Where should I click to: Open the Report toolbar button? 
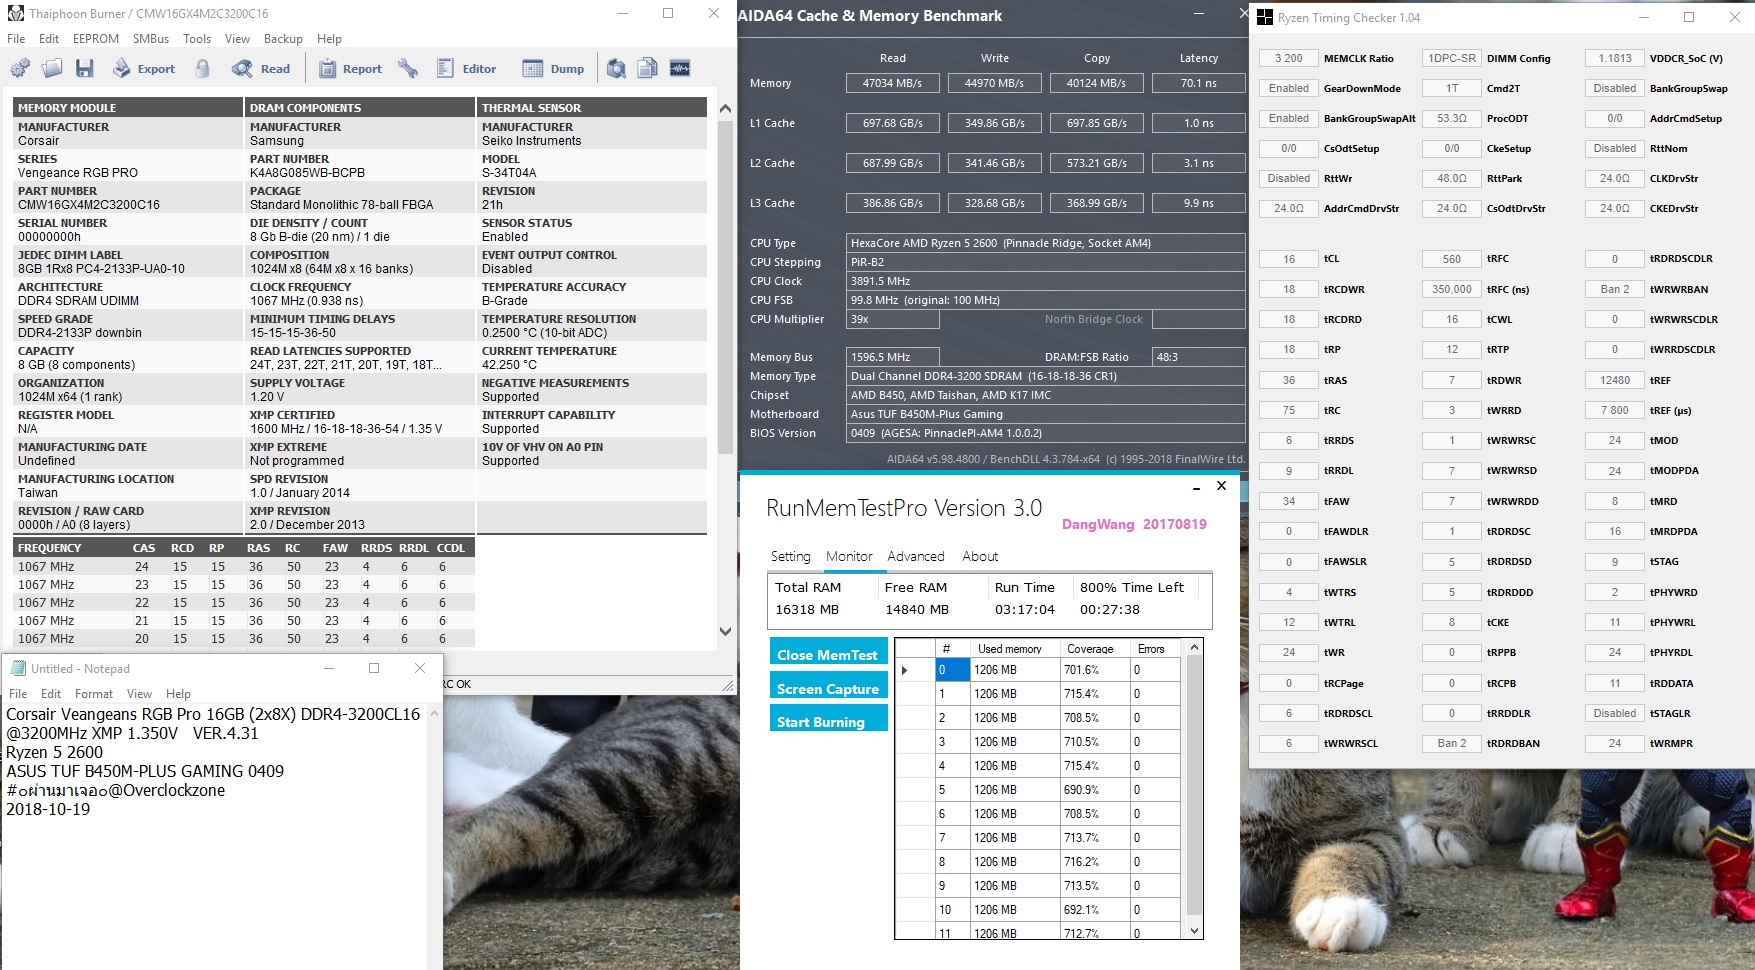(351, 68)
